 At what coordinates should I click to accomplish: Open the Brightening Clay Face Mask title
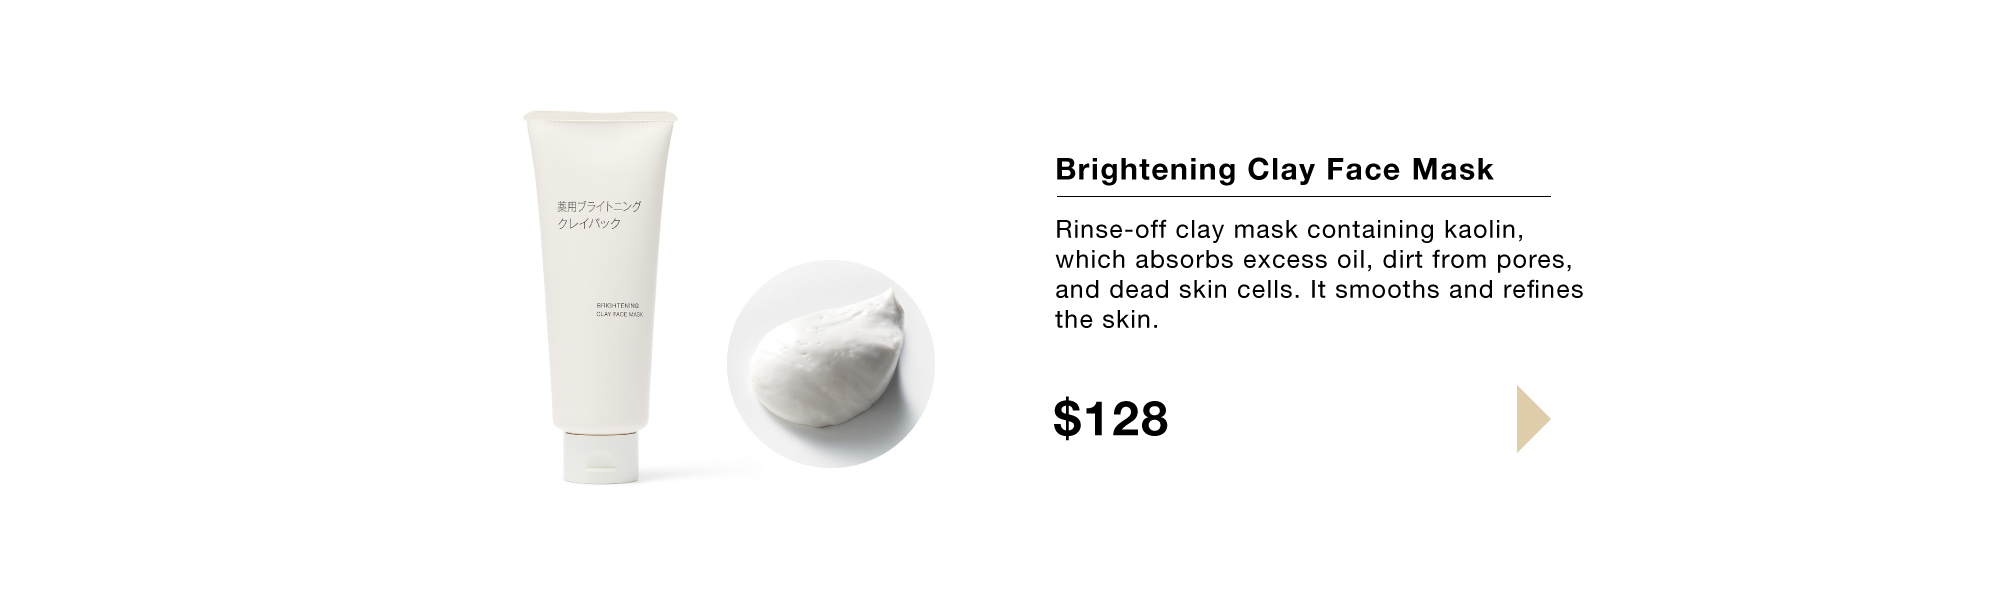pos(1274,170)
